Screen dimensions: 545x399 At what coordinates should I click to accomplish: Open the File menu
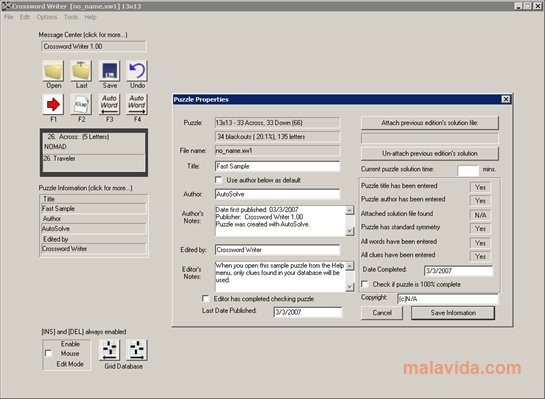tap(9, 17)
